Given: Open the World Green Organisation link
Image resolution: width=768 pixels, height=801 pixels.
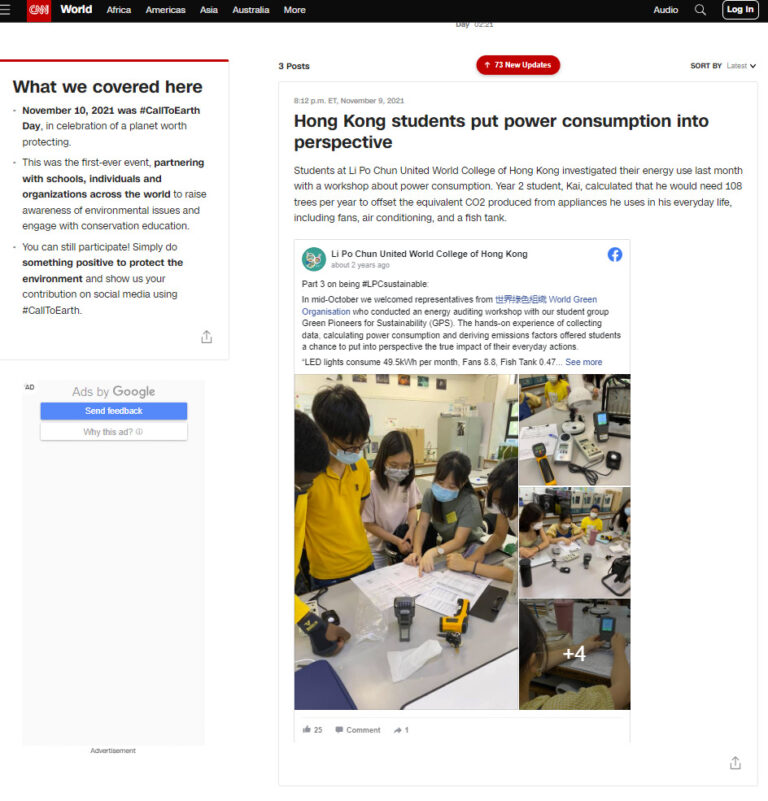Looking at the screenshot, I should tap(546, 299).
